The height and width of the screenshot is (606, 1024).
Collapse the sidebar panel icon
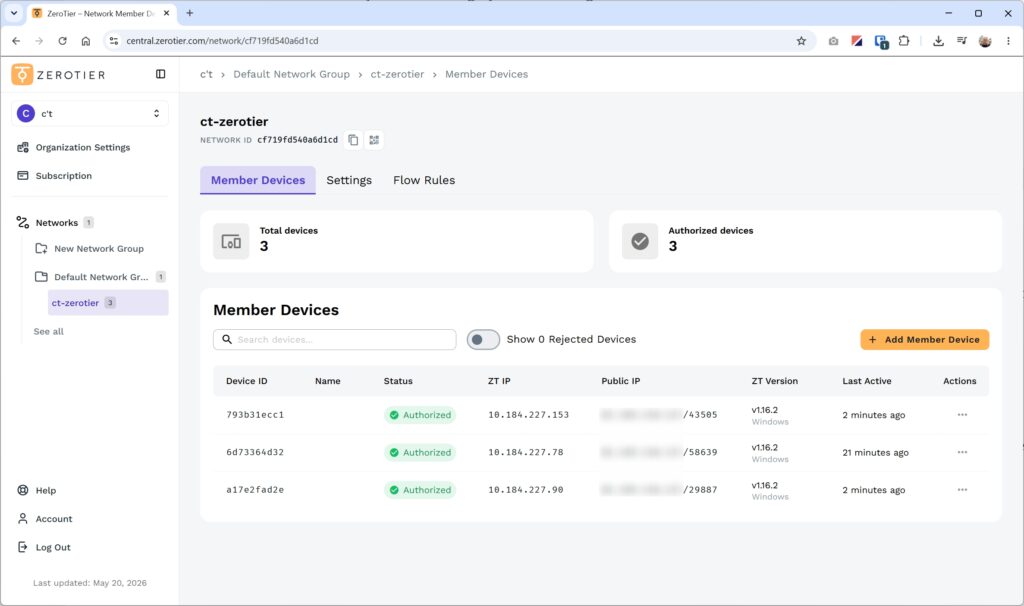coord(161,74)
